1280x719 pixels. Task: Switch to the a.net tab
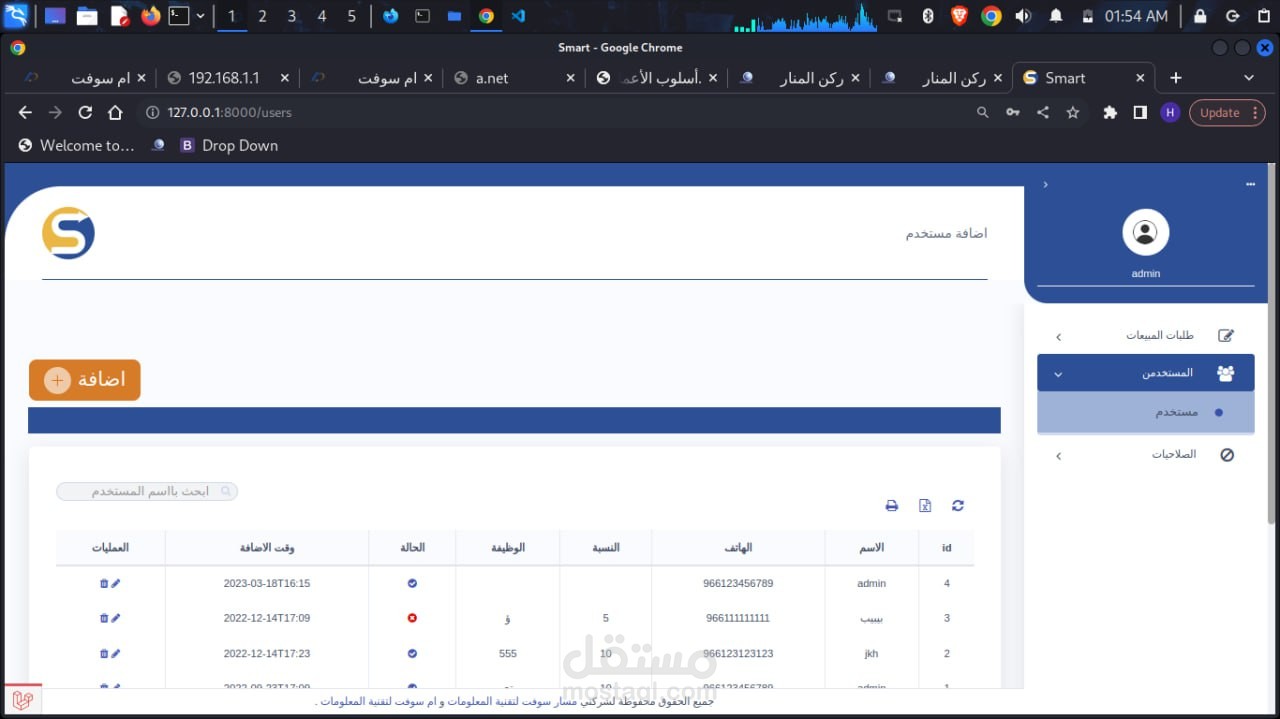pyautogui.click(x=513, y=78)
